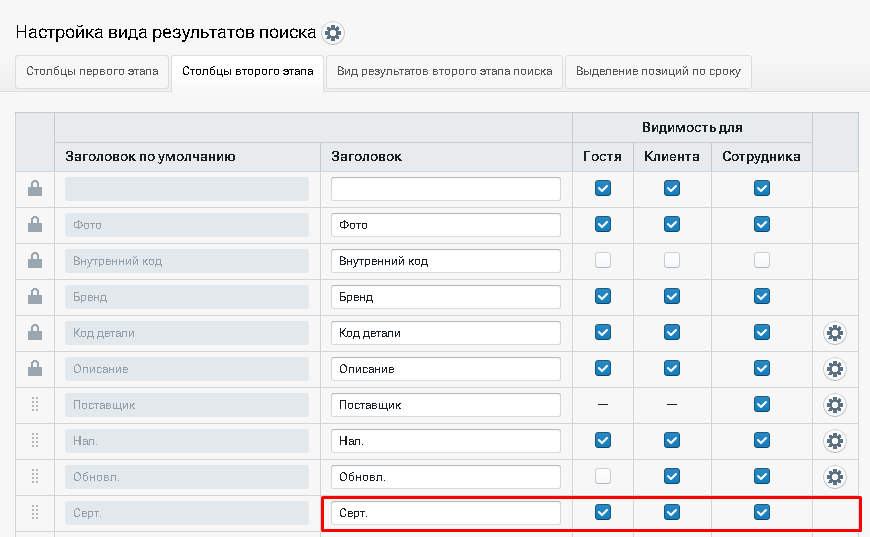Click lock icon on Бренд row
The height and width of the screenshot is (537, 870).
click(x=35, y=296)
